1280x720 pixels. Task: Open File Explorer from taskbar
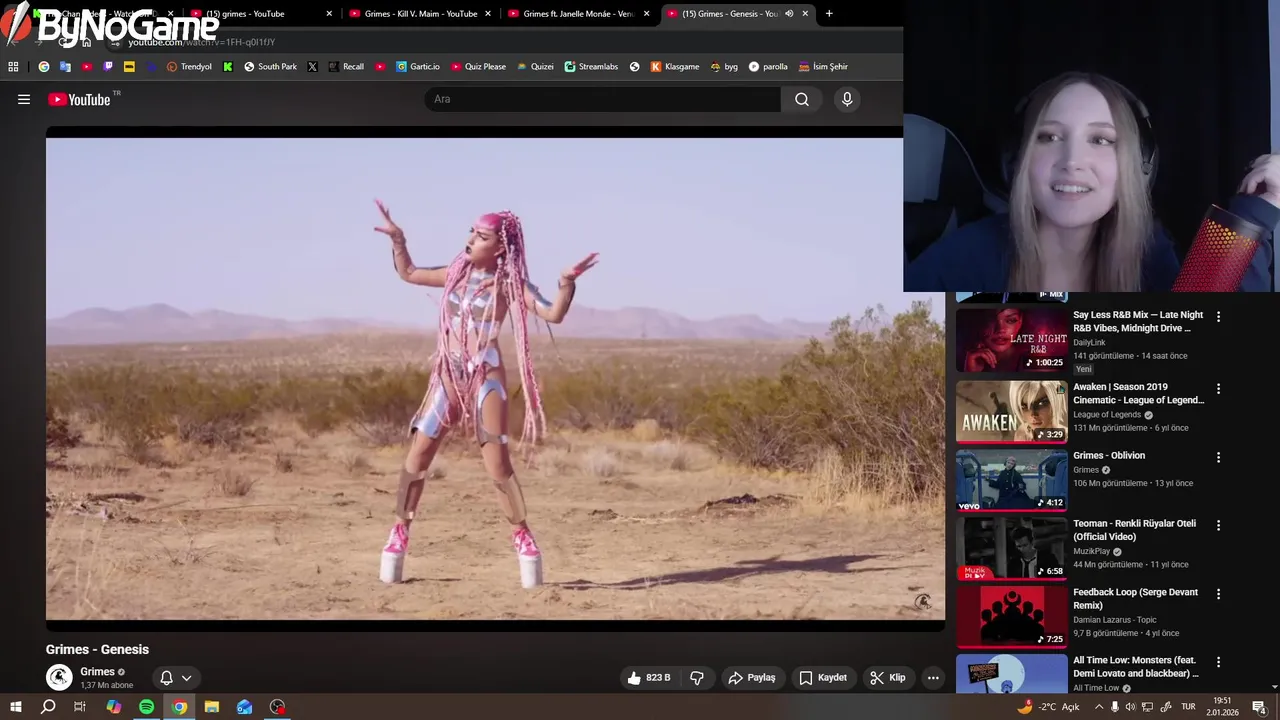click(x=212, y=707)
